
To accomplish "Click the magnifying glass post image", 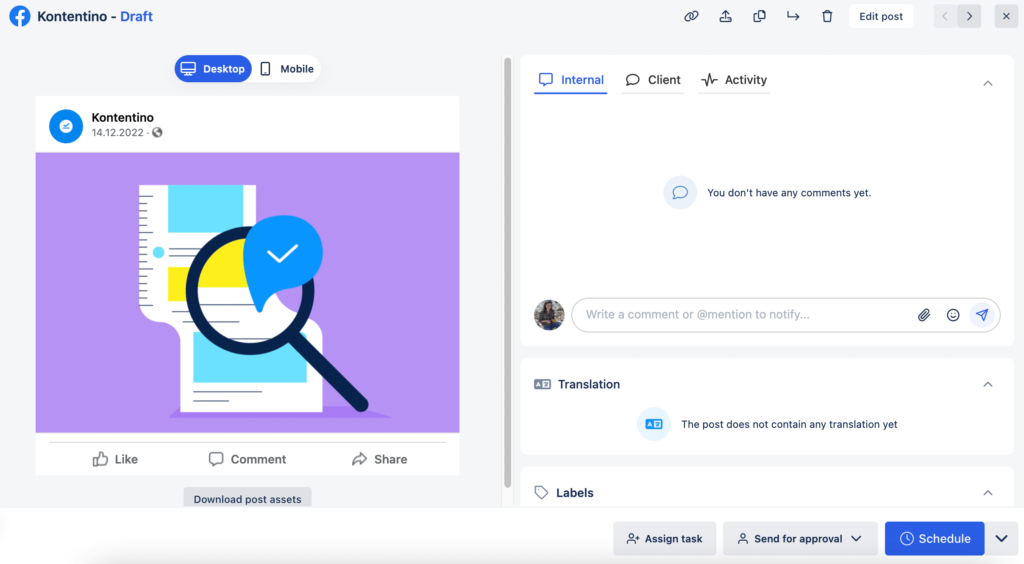I will [248, 292].
